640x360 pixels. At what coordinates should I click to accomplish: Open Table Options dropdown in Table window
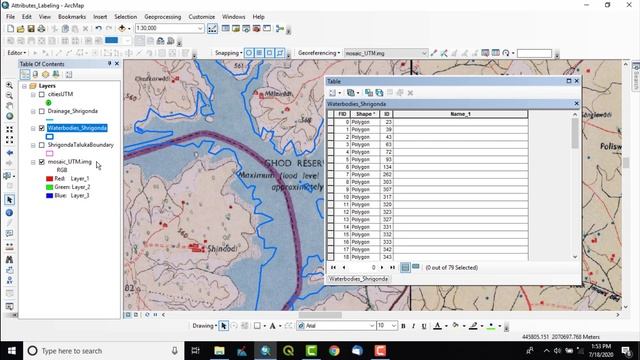coord(335,93)
